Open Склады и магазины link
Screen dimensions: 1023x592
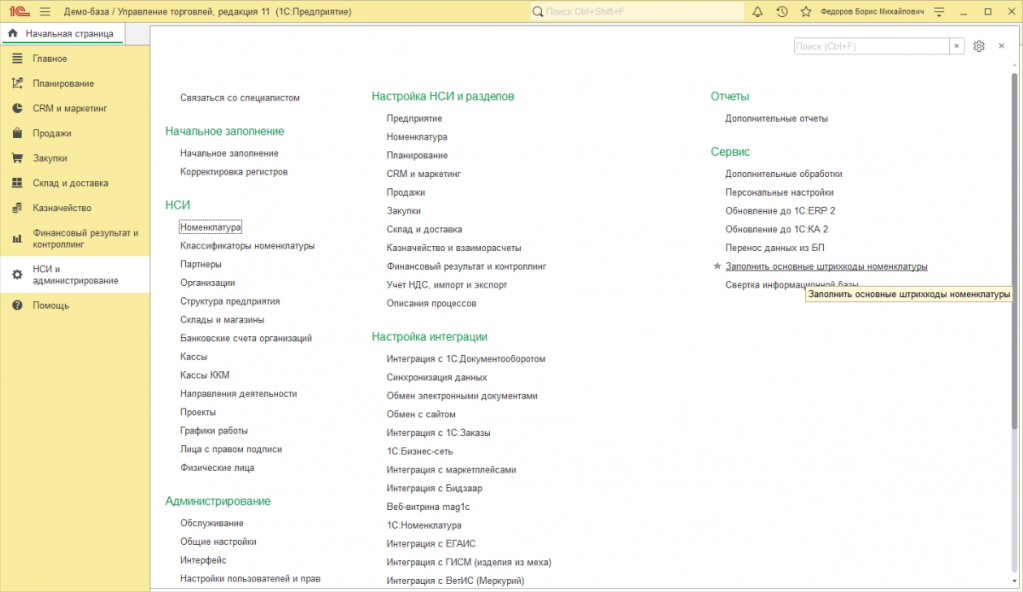(x=222, y=320)
